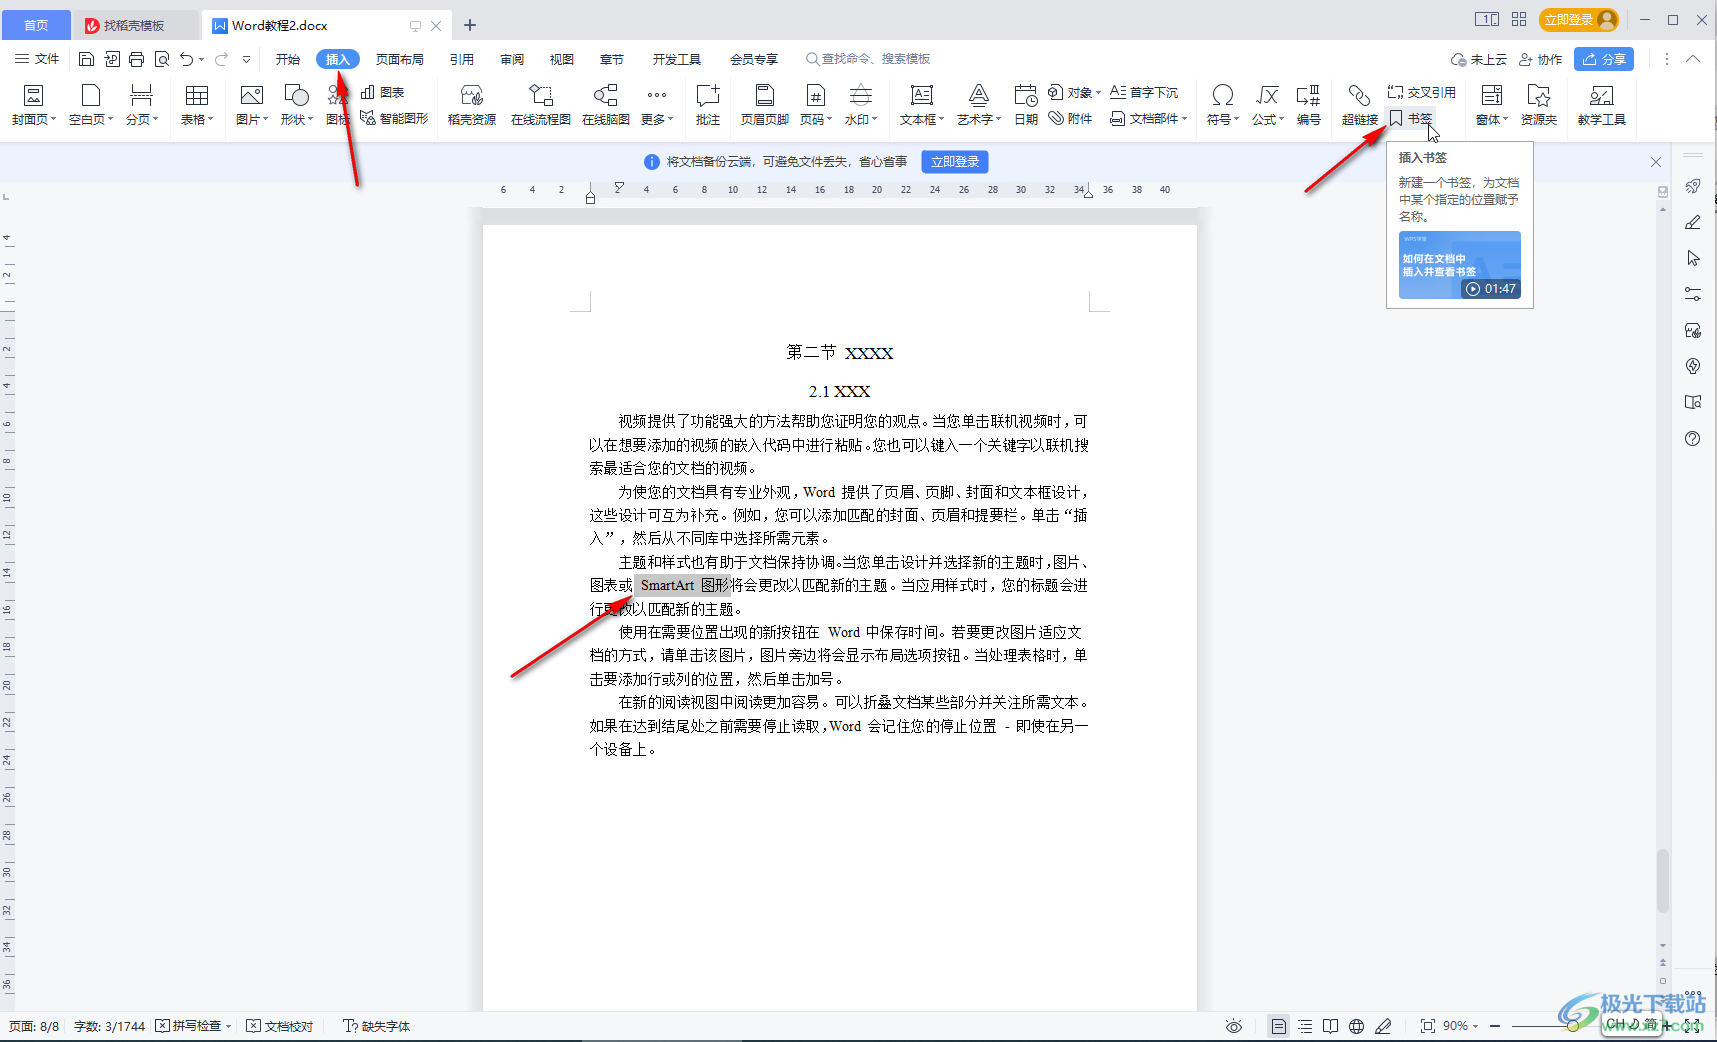This screenshot has height=1042, width=1717.
Task: Switch to the 引用 ribbon tab
Action: tap(462, 59)
